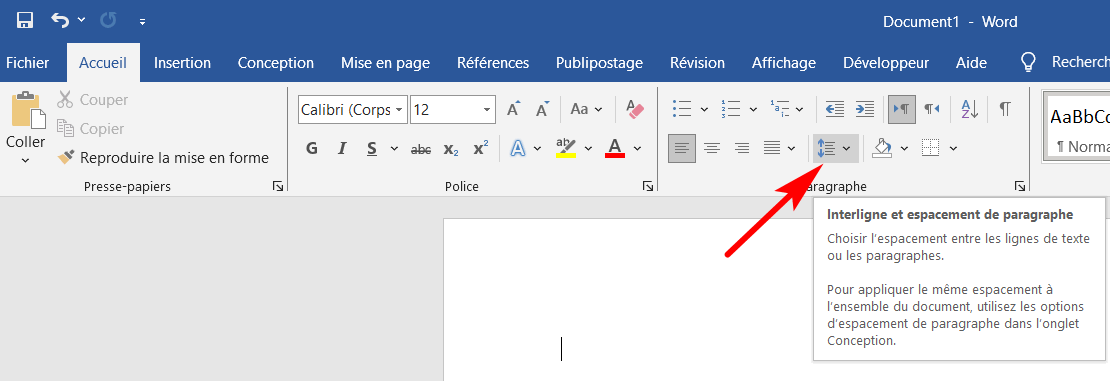The image size is (1110, 381).
Task: Toggle subscript x₂ formatting
Action: (451, 149)
